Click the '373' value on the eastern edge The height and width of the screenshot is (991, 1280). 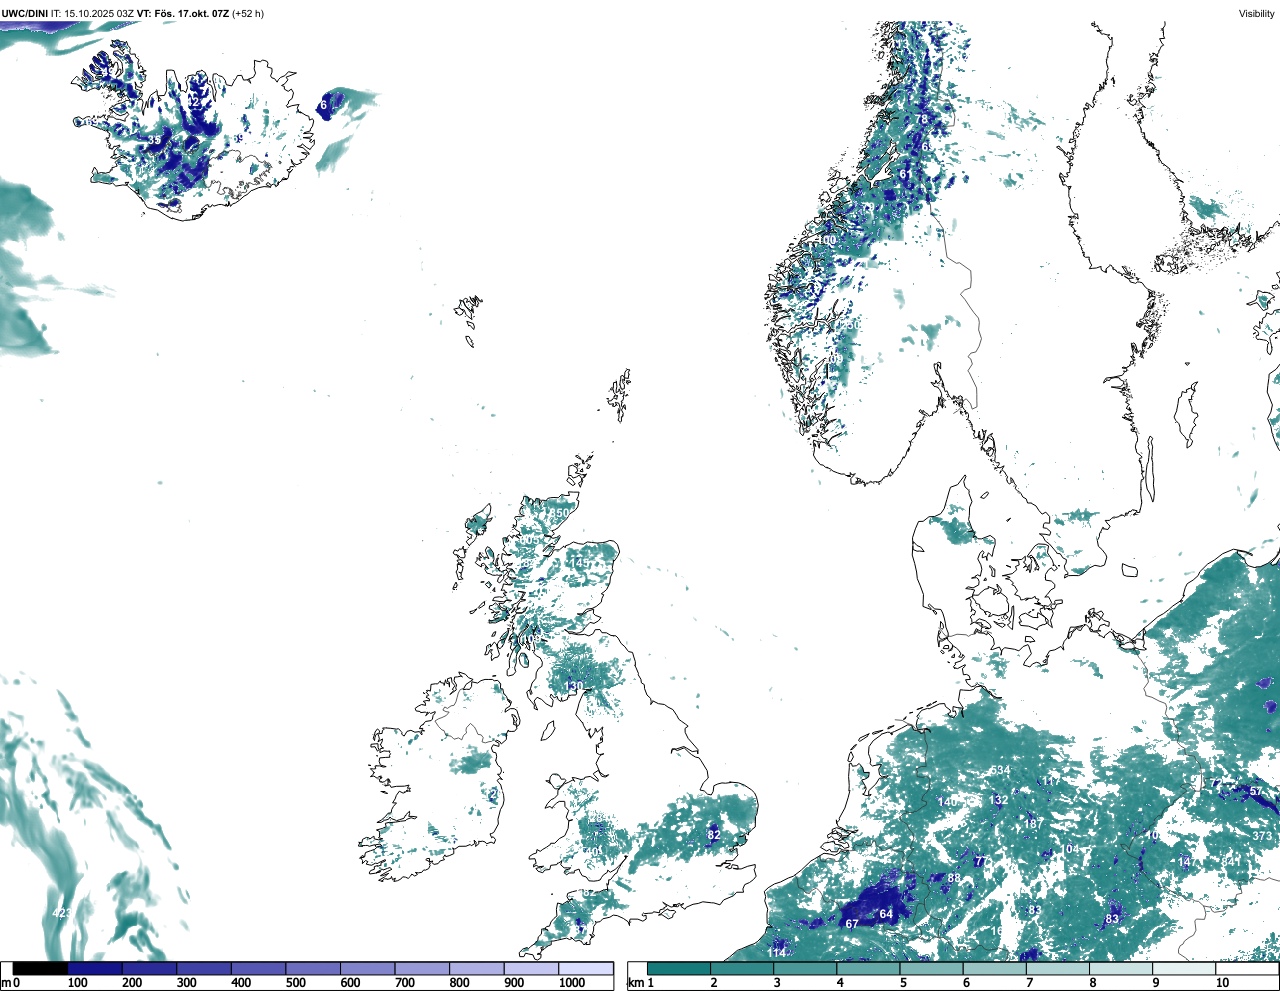point(1262,836)
